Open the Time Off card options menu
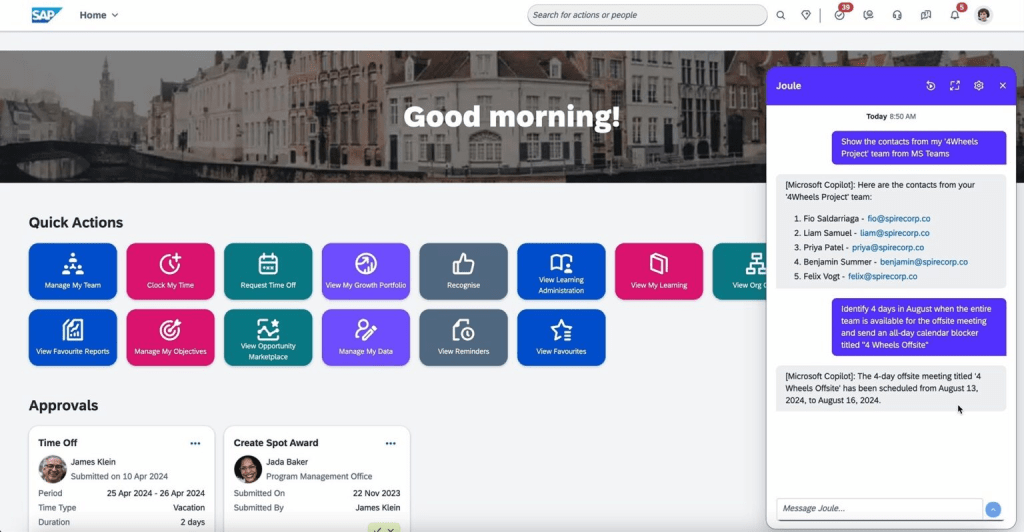Viewport: 1024px width, 532px height. point(195,443)
